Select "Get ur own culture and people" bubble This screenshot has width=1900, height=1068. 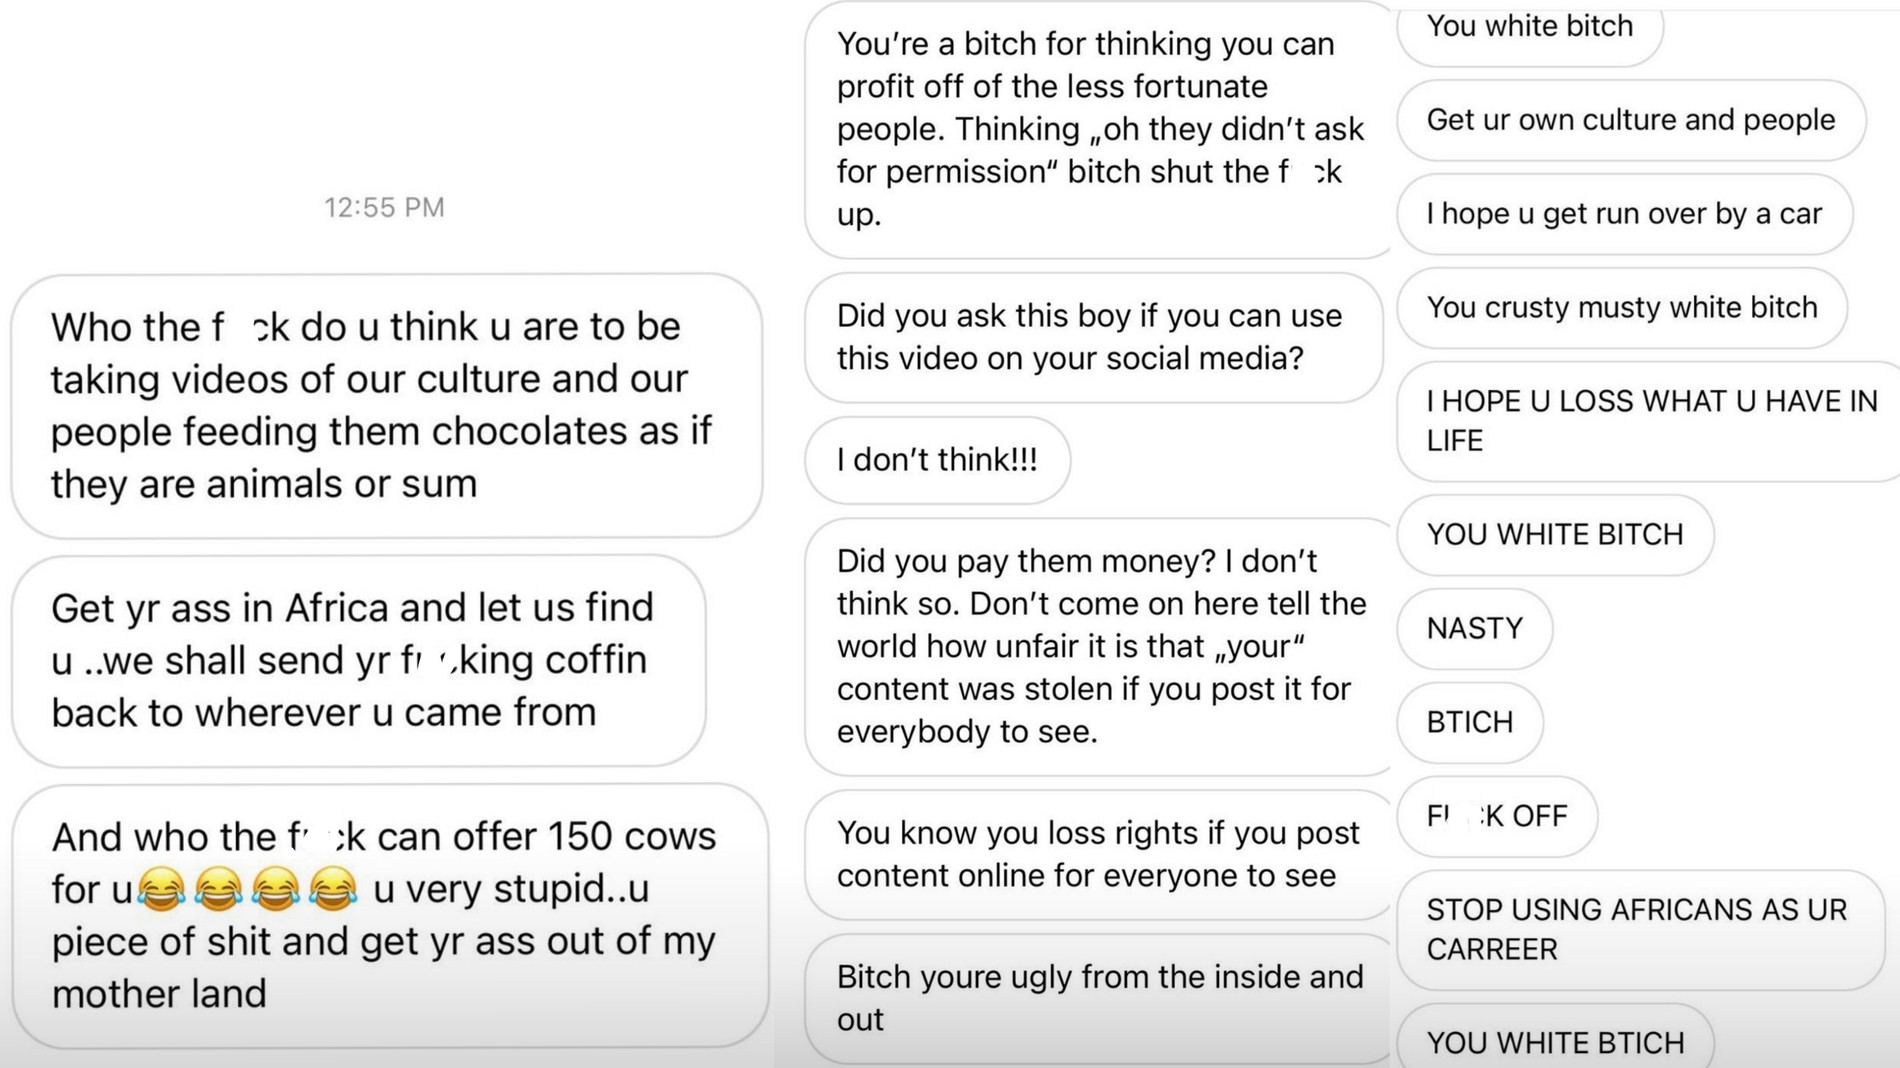[1630, 120]
